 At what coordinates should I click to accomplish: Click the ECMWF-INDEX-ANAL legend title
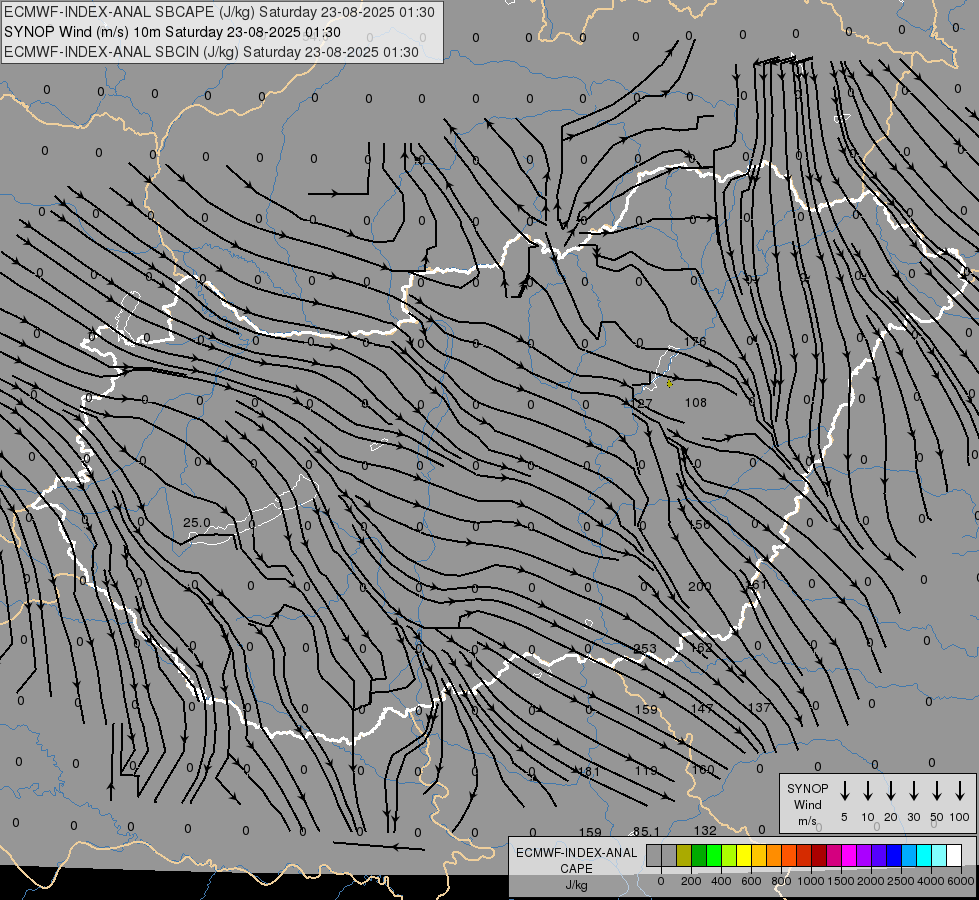pos(576,853)
